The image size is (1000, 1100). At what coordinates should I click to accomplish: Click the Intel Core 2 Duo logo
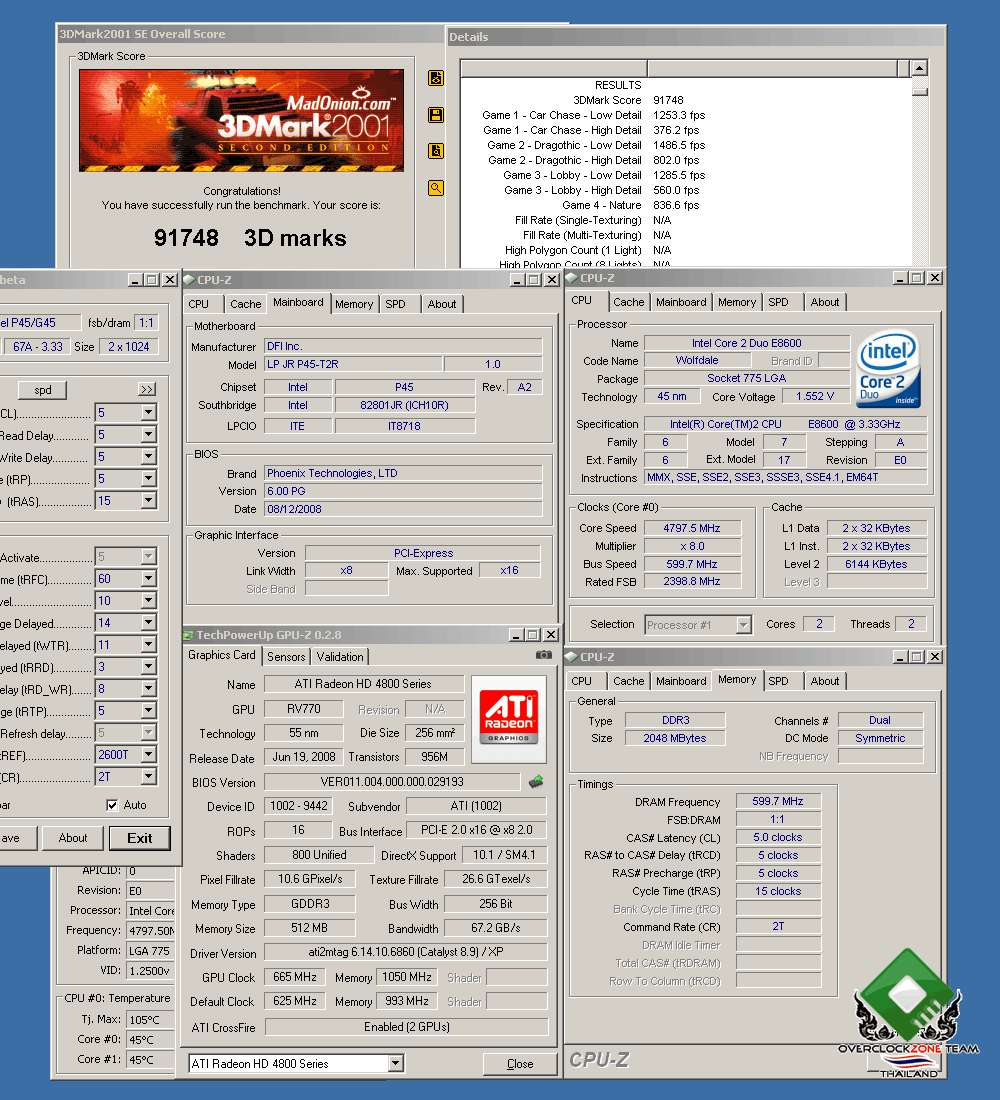tap(889, 370)
